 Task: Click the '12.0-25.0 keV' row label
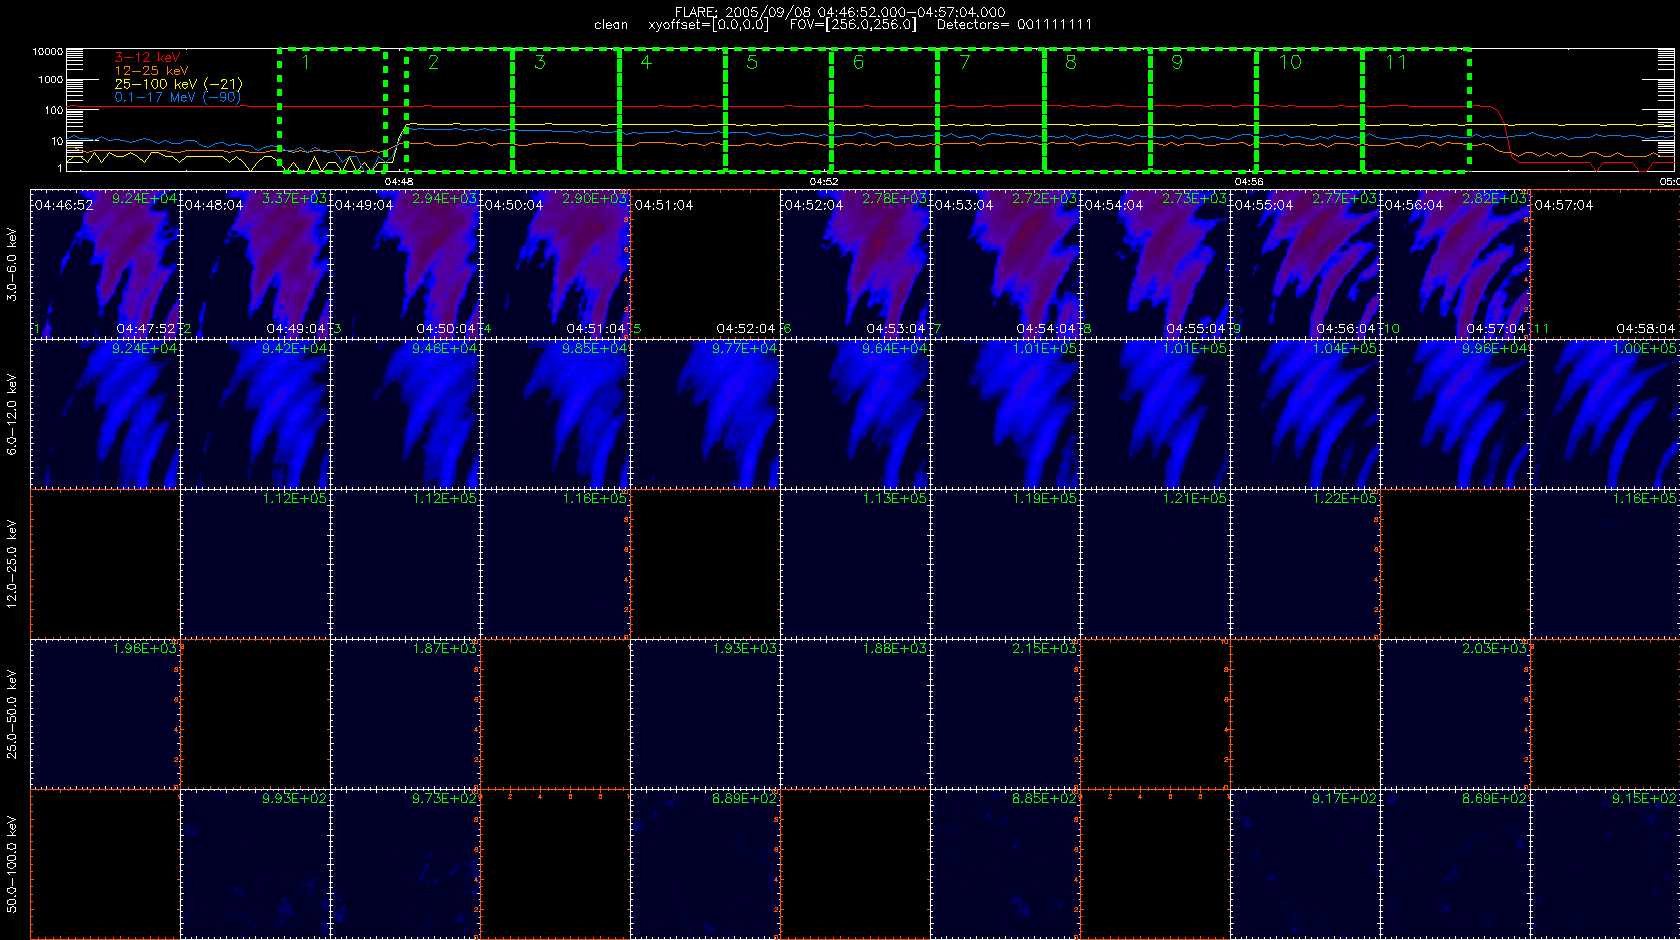12,564
